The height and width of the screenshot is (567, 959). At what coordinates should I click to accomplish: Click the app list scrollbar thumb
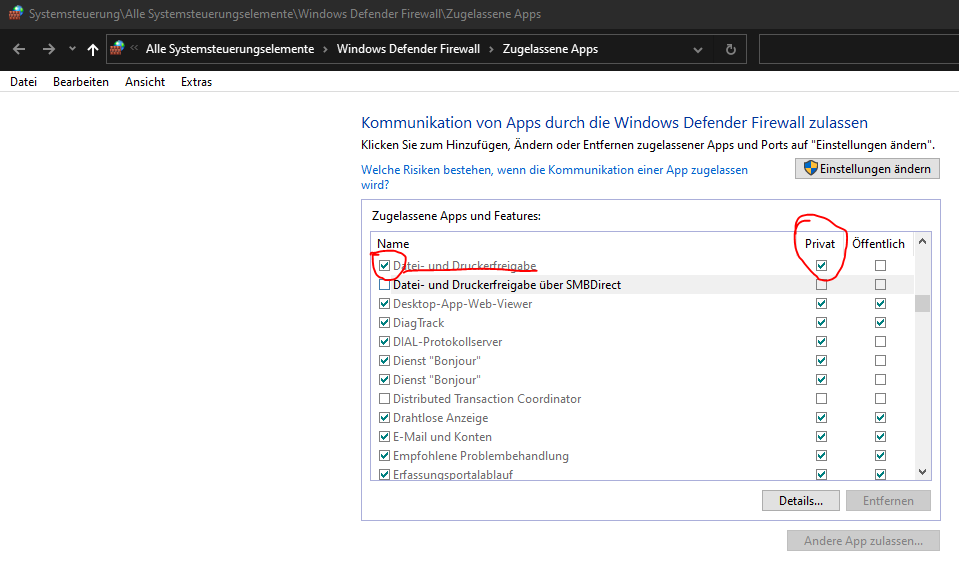click(922, 303)
